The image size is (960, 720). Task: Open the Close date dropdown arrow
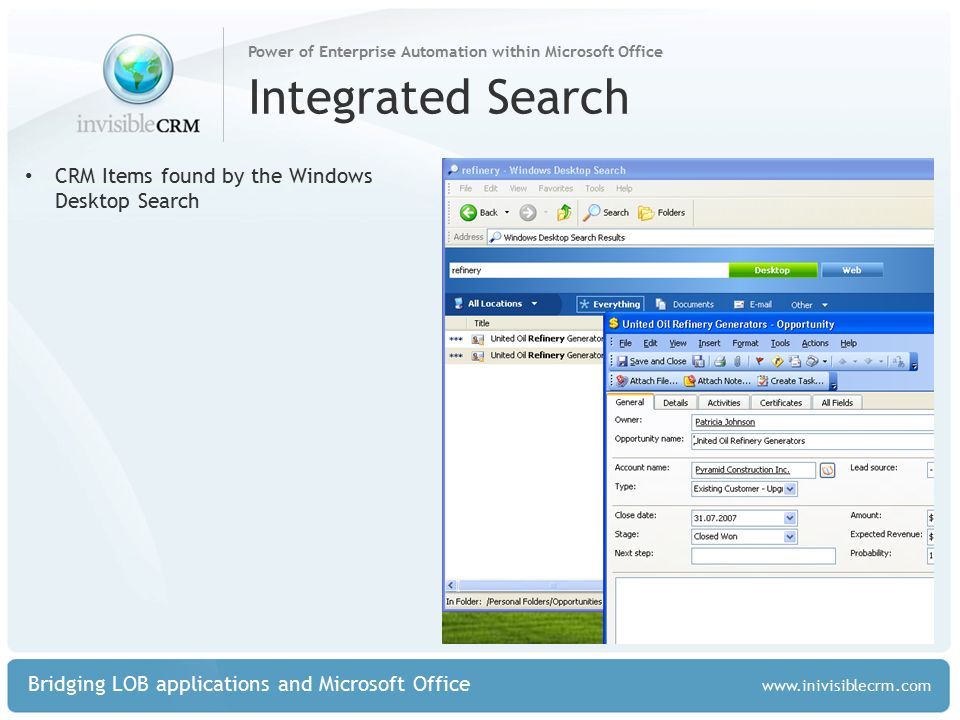click(x=790, y=518)
